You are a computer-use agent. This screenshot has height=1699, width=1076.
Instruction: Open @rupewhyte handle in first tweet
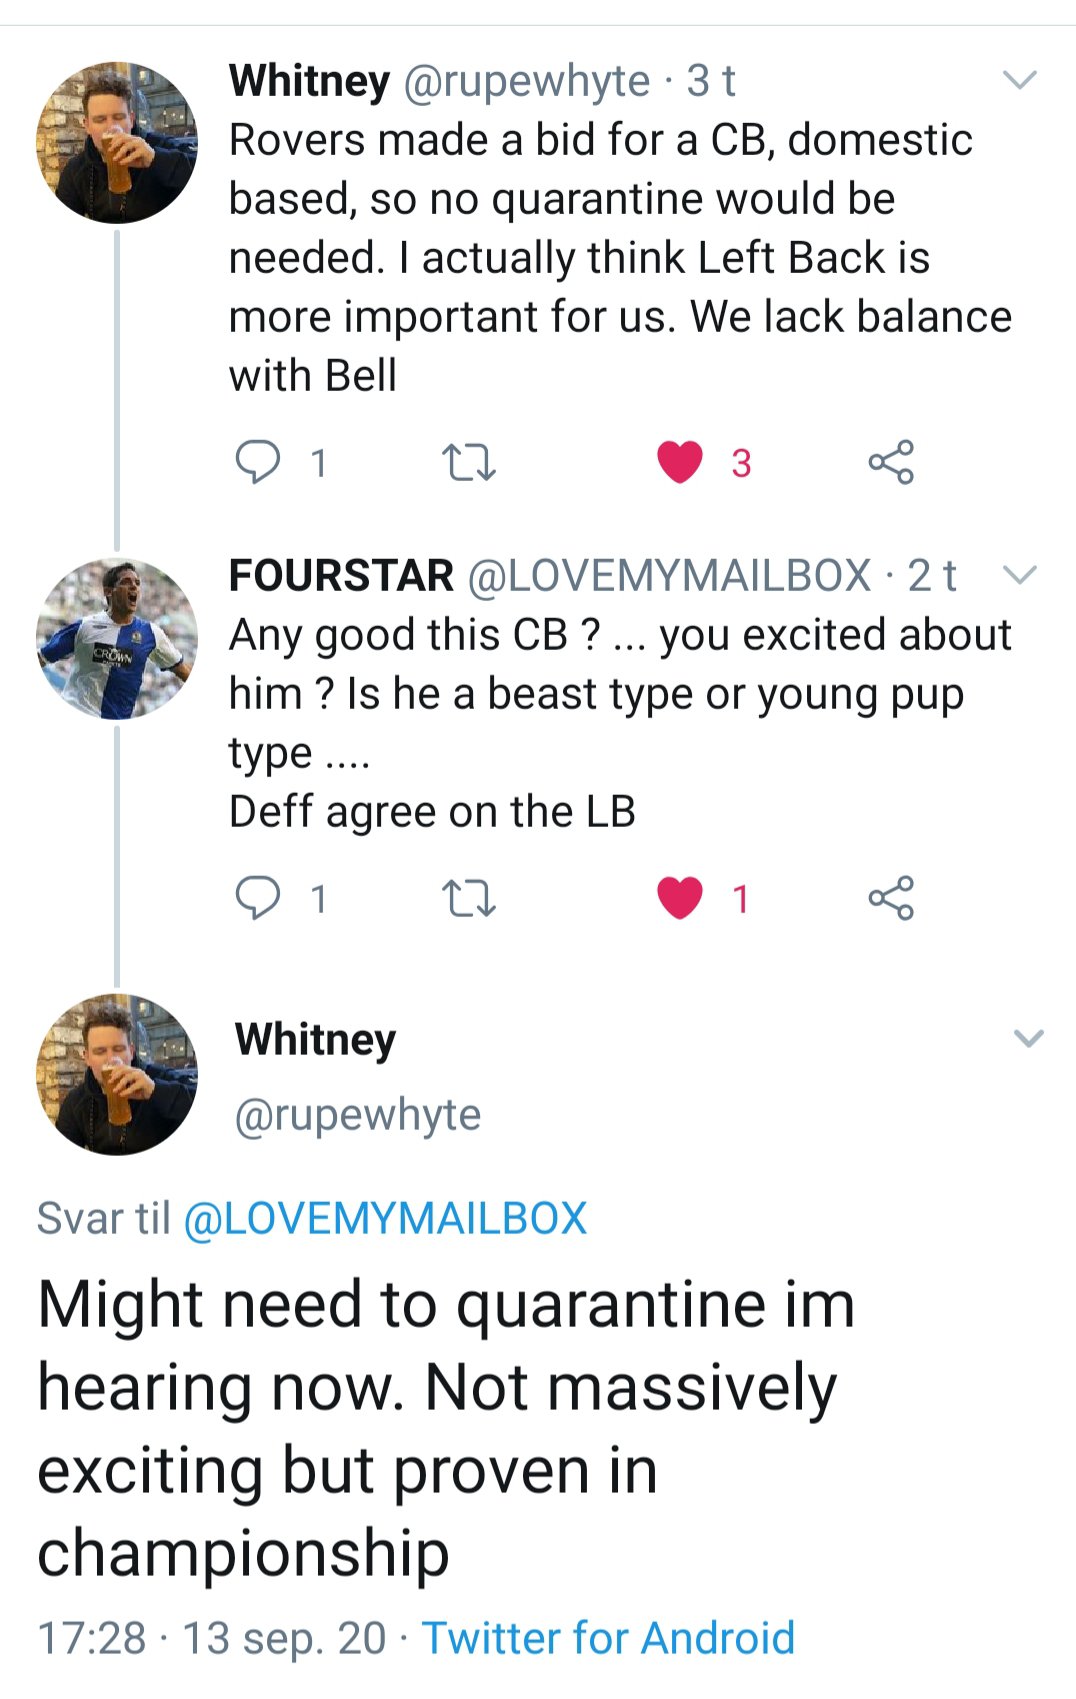pos(527,81)
